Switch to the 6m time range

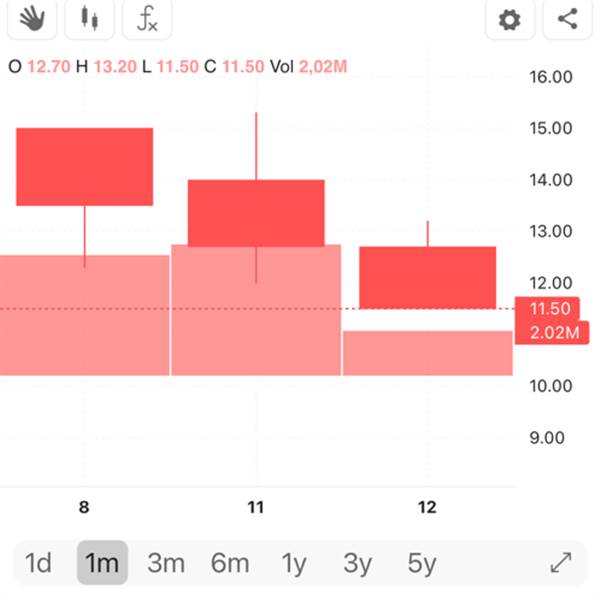tap(230, 563)
